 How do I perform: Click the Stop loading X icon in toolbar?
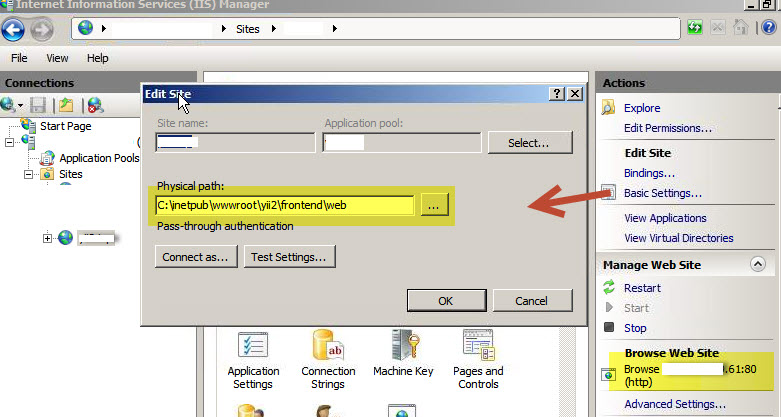(x=718, y=27)
